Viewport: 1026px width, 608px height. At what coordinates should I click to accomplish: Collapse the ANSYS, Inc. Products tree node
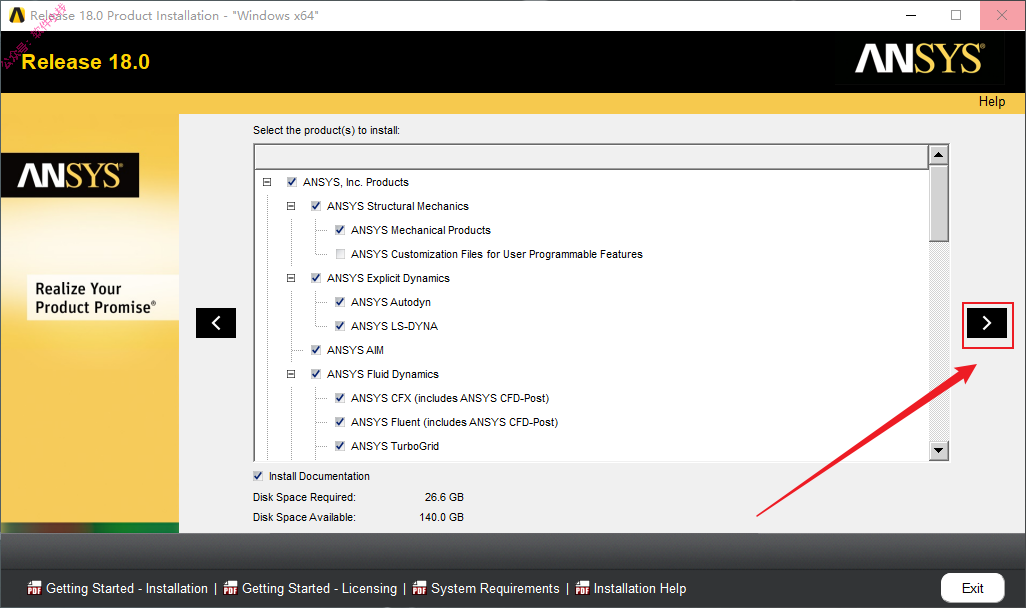(267, 182)
